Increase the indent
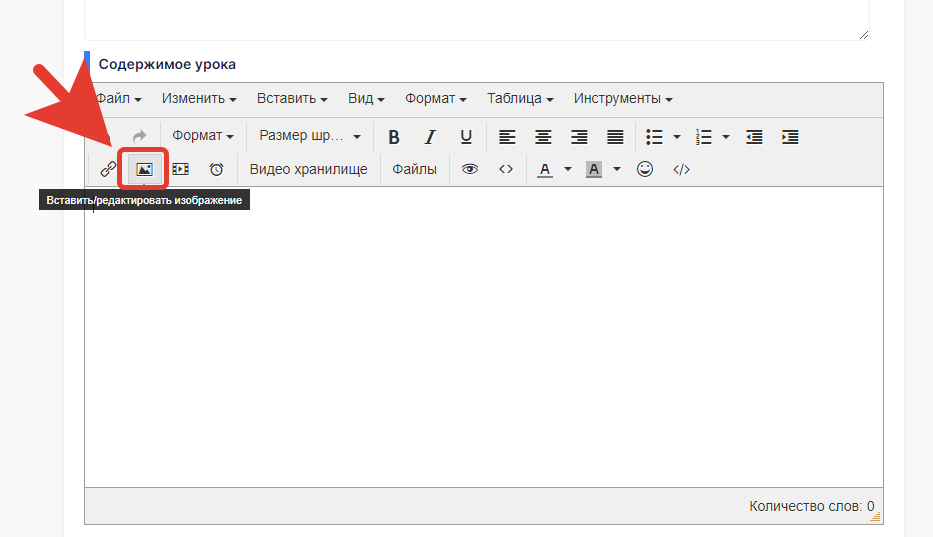 [x=790, y=137]
